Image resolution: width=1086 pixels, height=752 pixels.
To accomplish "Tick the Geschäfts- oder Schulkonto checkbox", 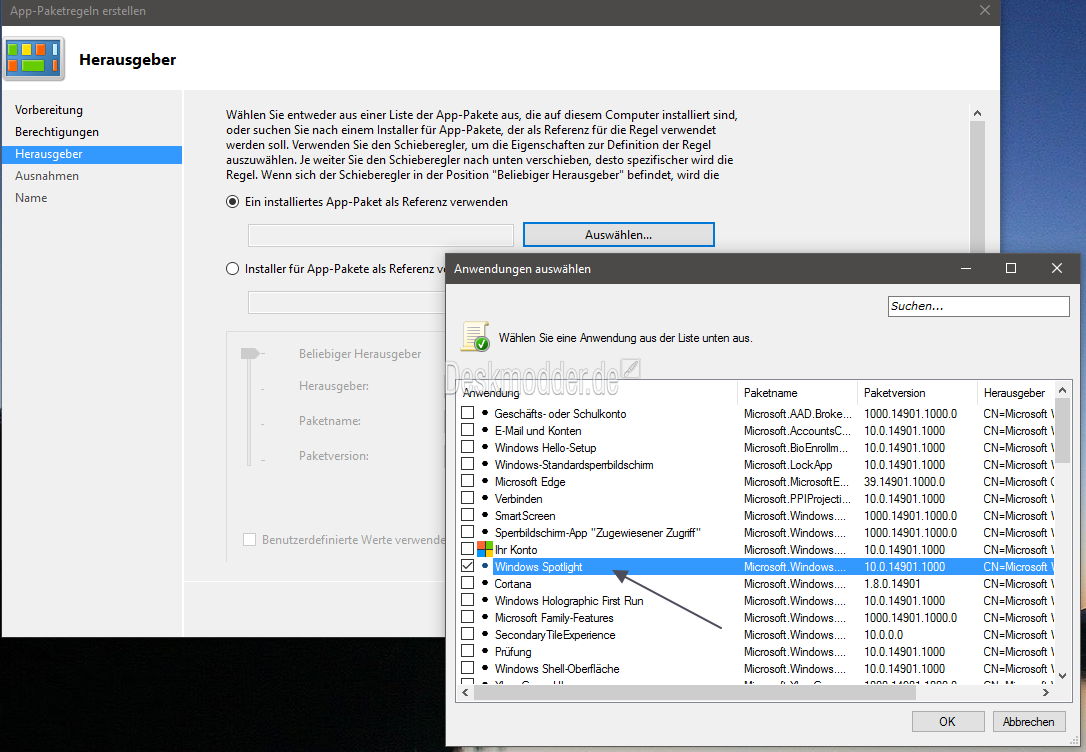I will click(x=468, y=413).
